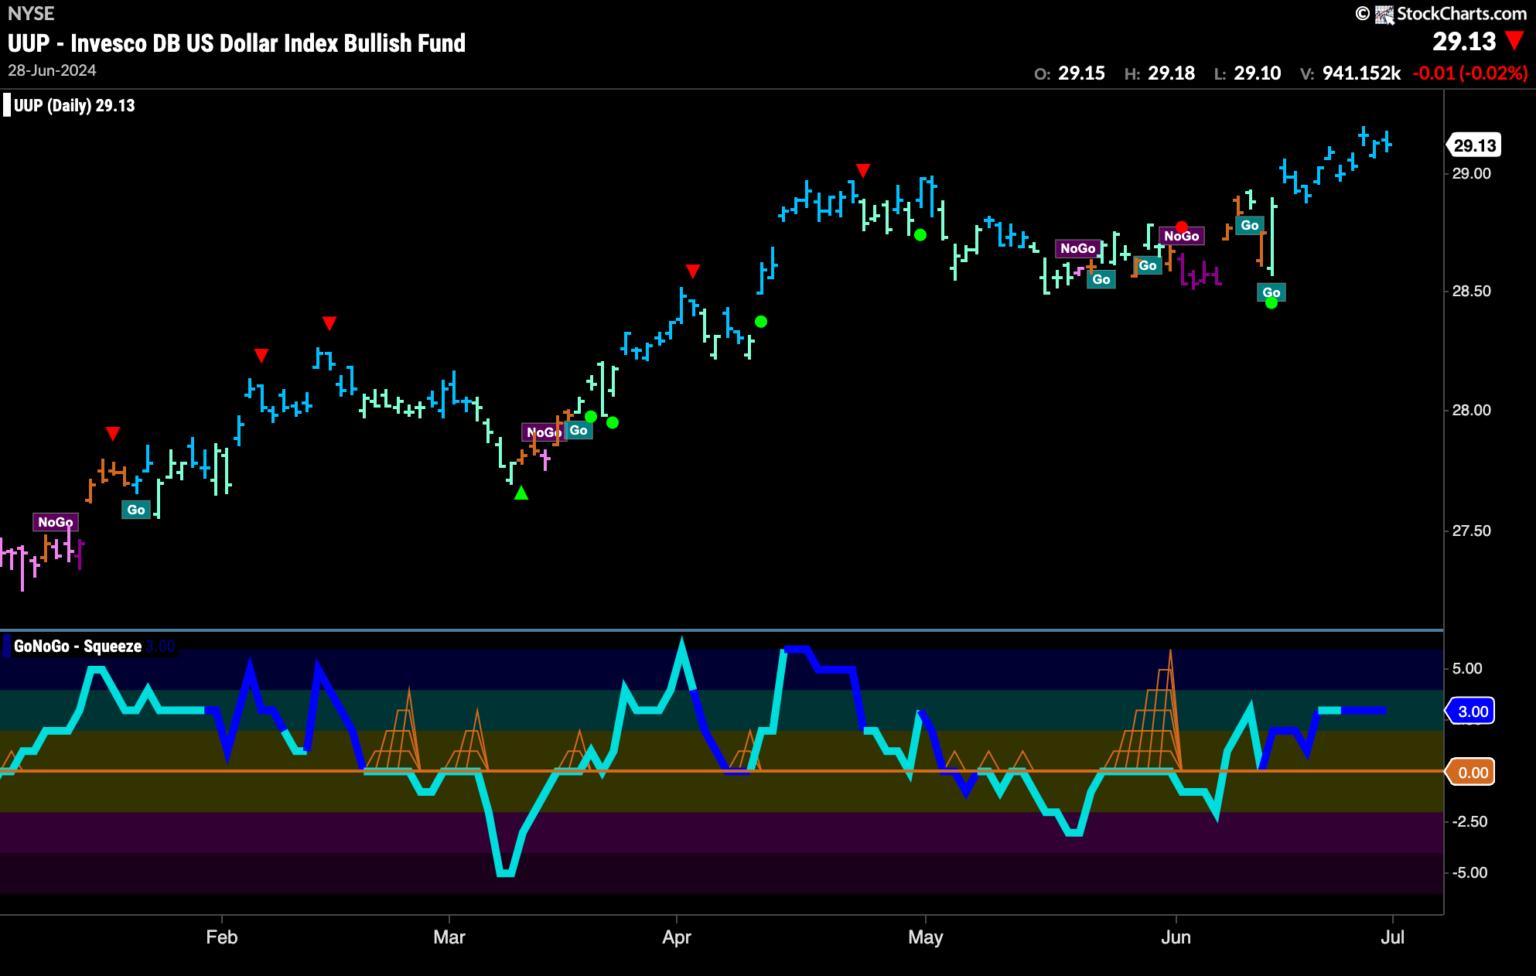The width and height of the screenshot is (1536, 976).
Task: Click the Go label in late January
Action: click(135, 510)
